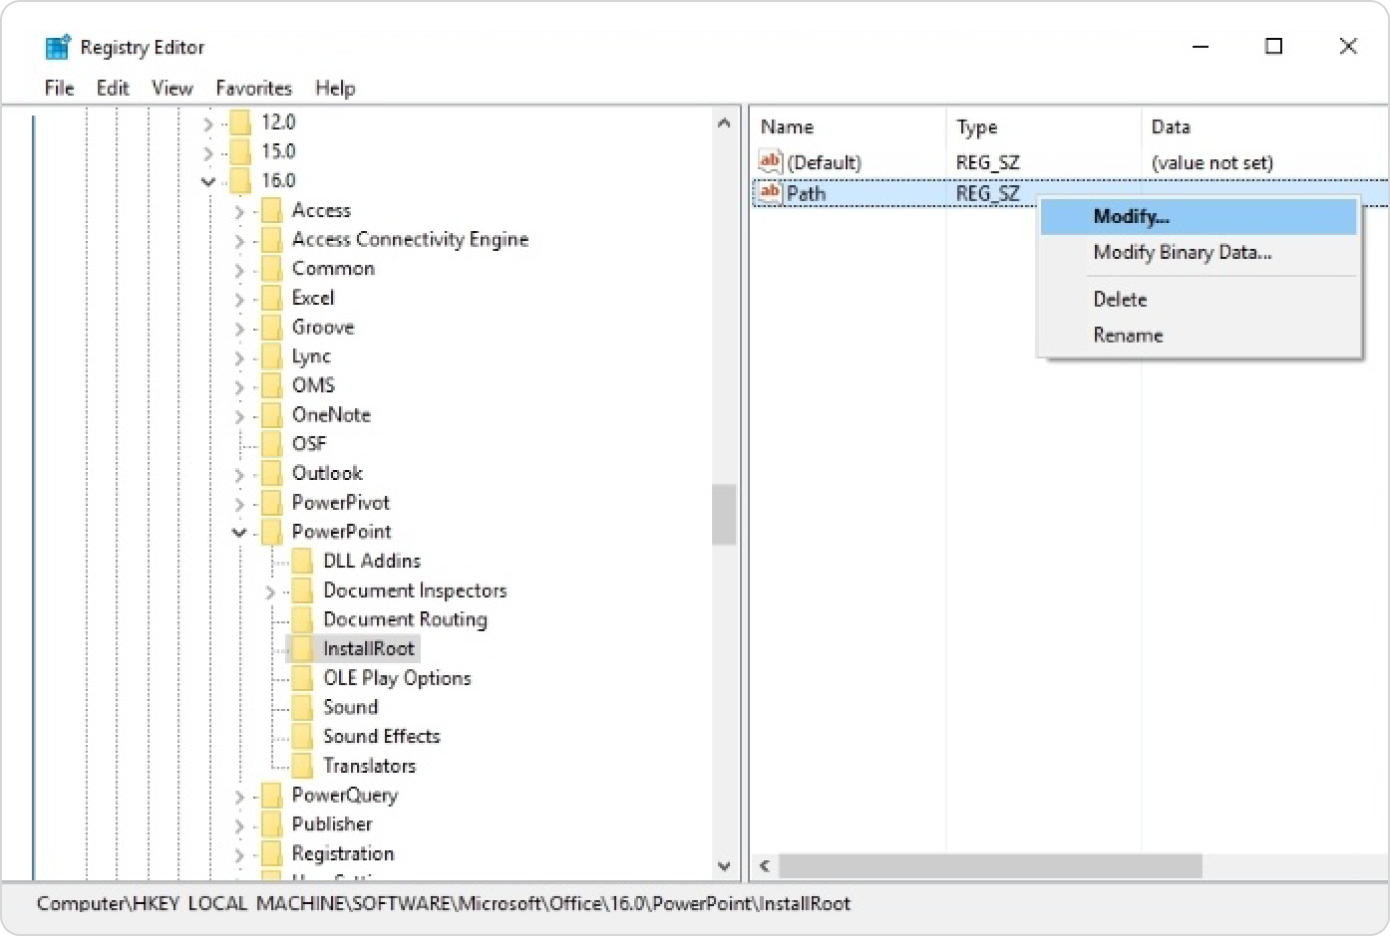Click the folder icon next to OLE Play Options
The width and height of the screenshot is (1390, 936).
pos(302,678)
